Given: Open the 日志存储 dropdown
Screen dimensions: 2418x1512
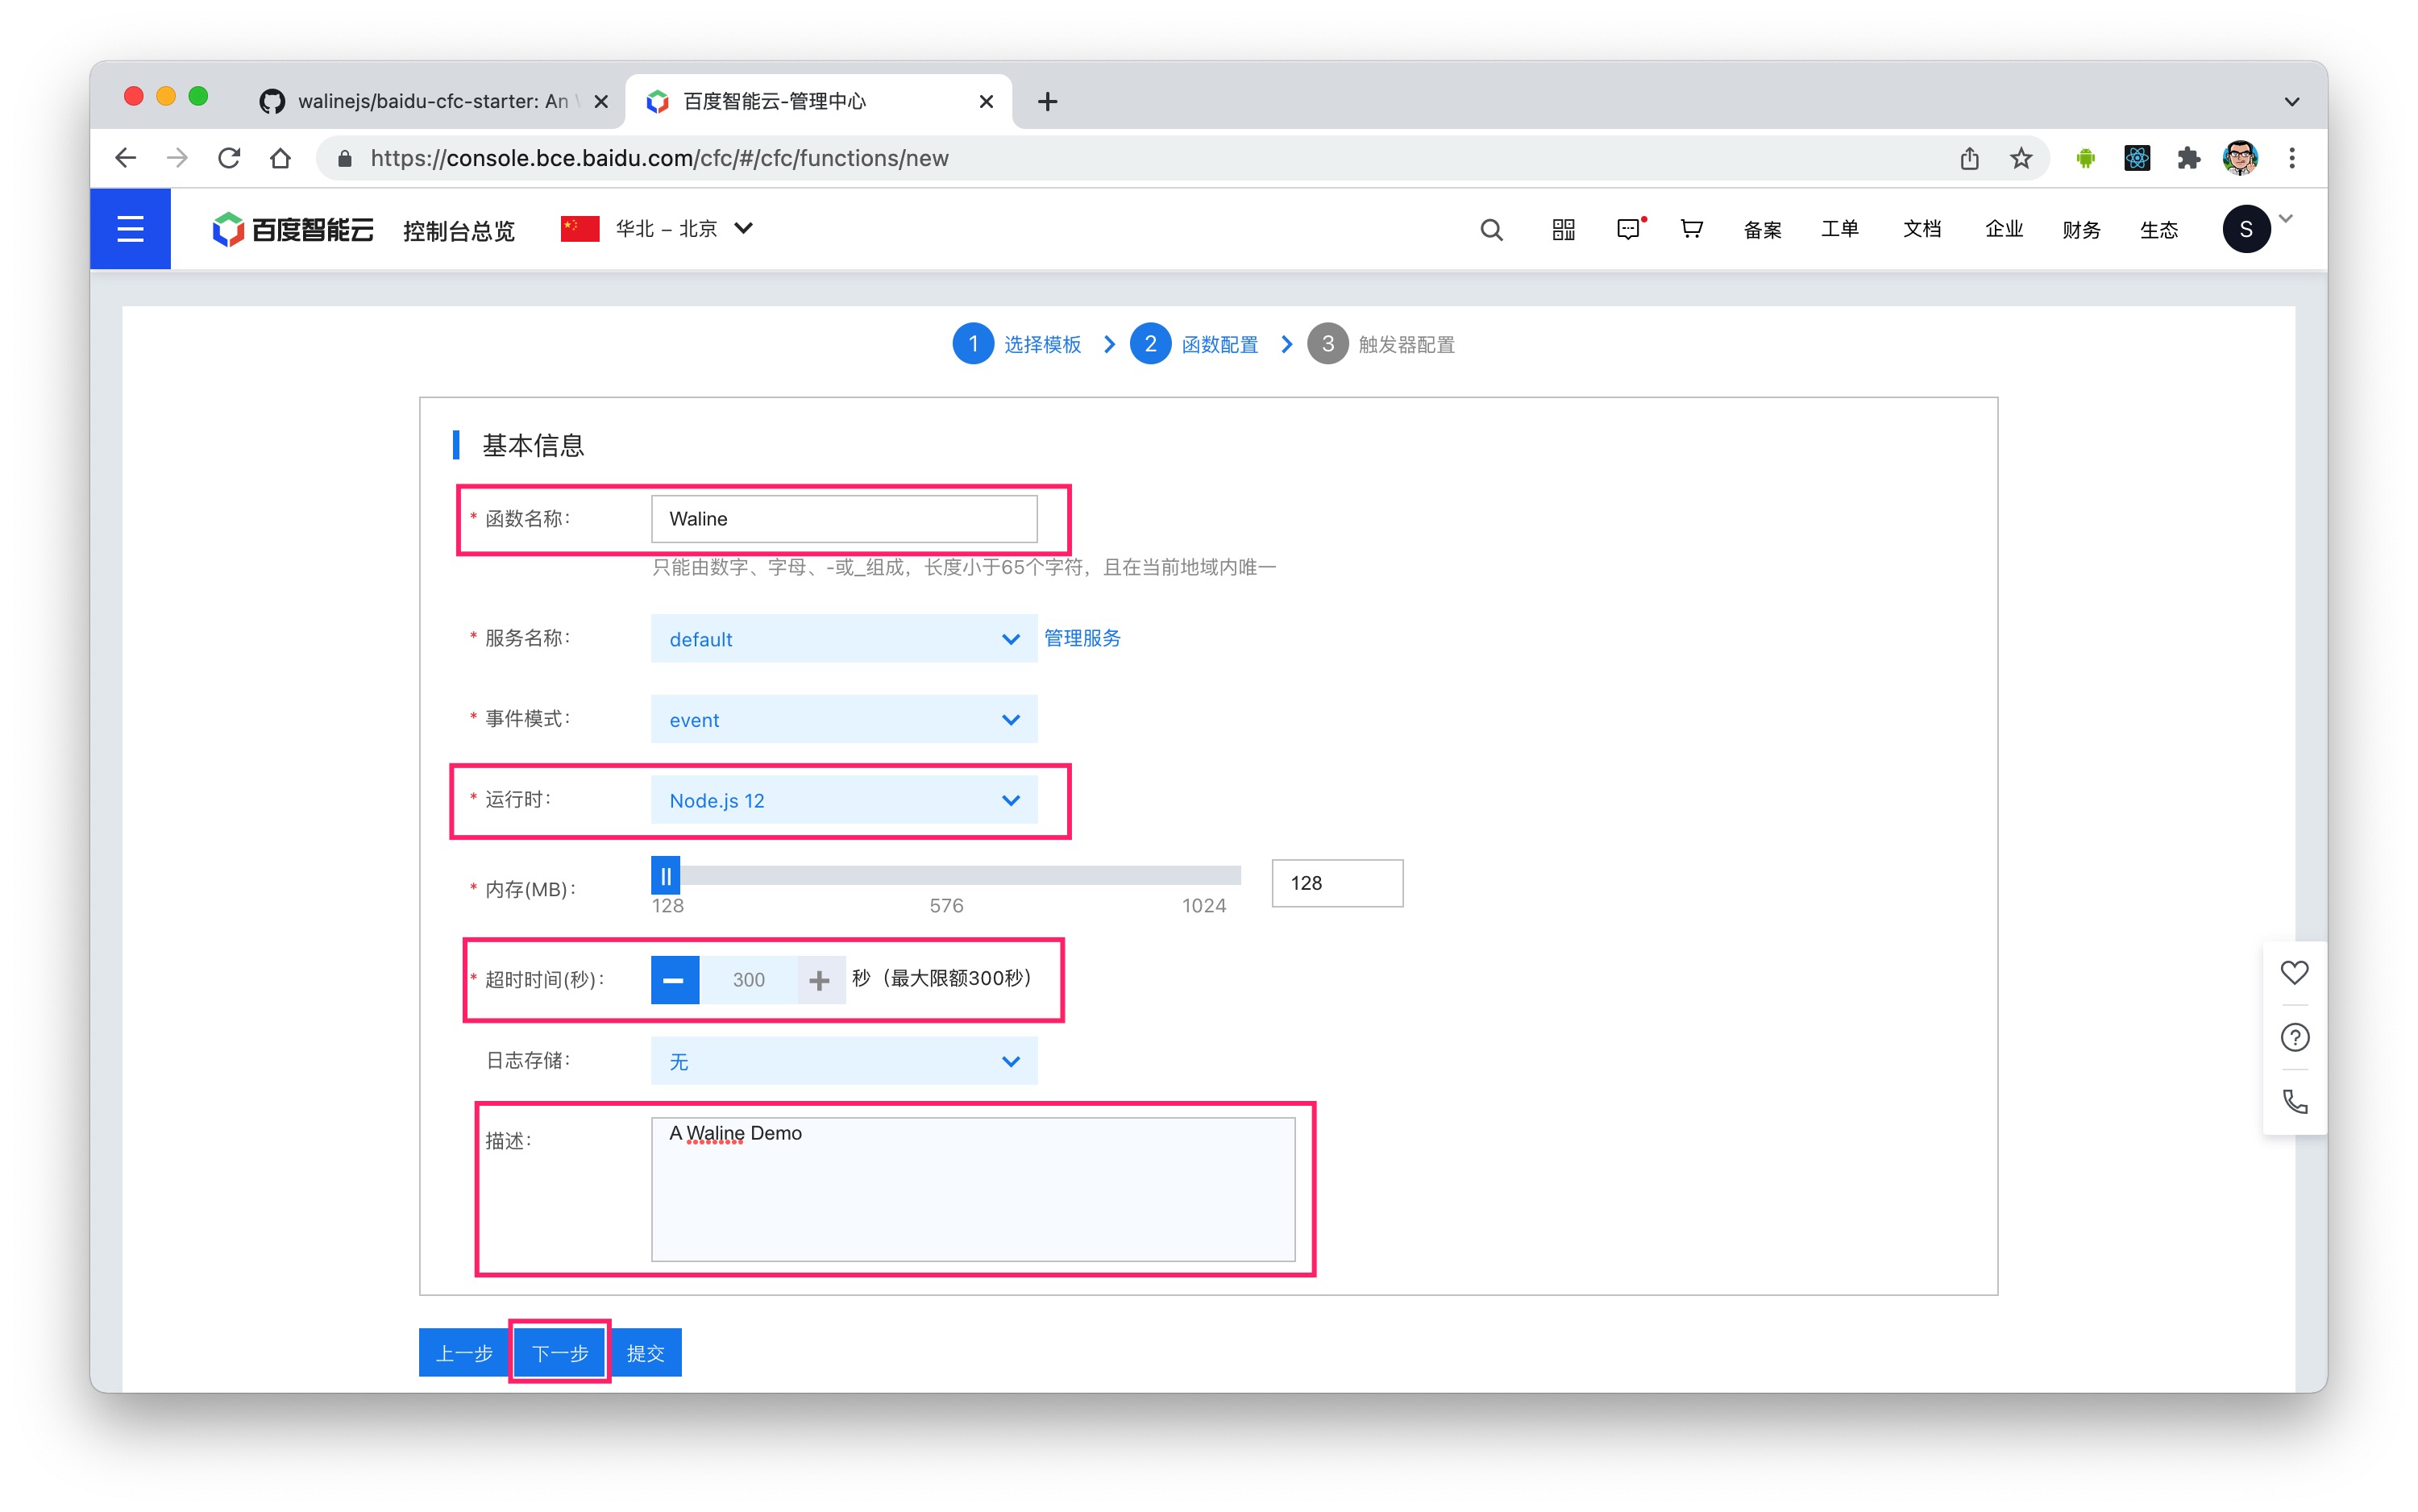Looking at the screenshot, I should [843, 1061].
